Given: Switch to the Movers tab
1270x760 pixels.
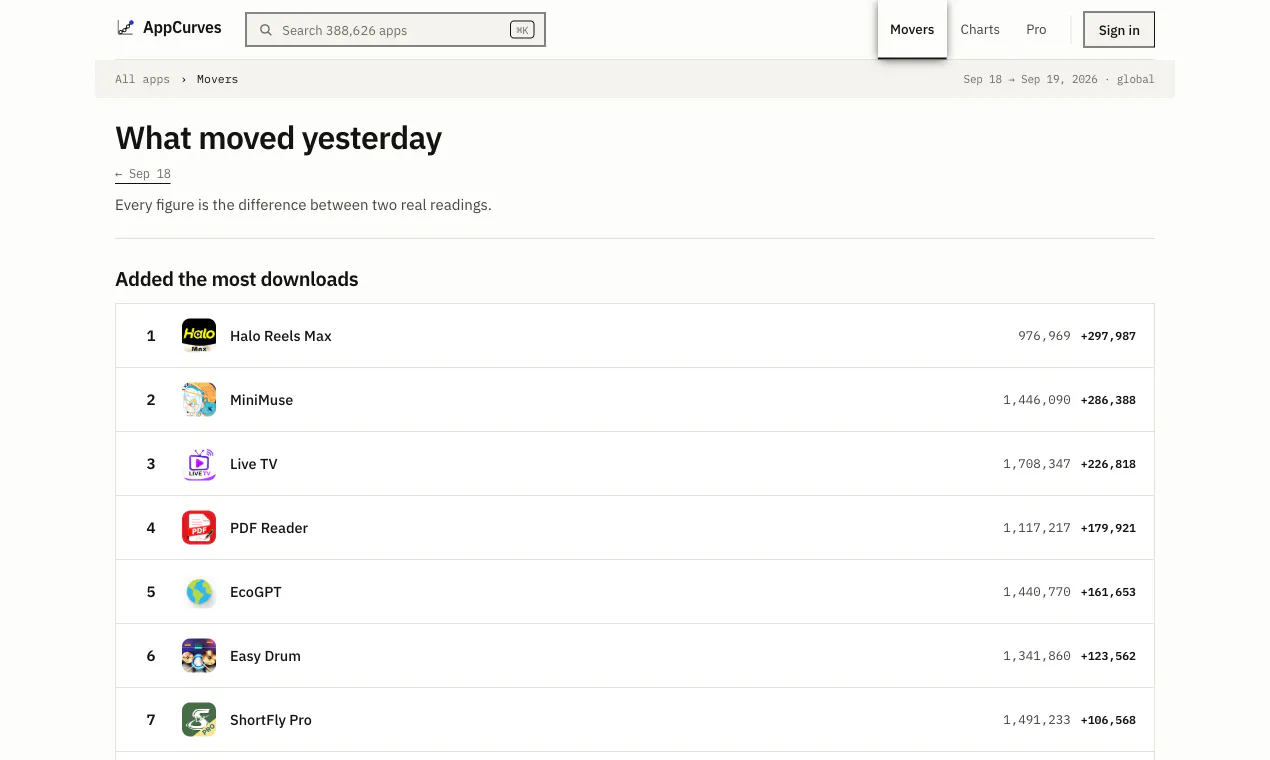Looking at the screenshot, I should pos(912,29).
